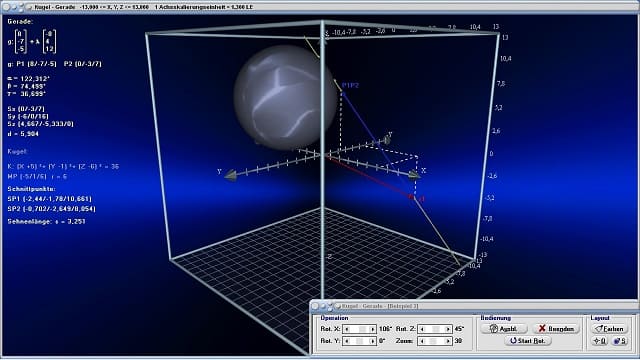The height and width of the screenshot is (360, 640).
Task: Hide the panel with the Ausbl. button
Action: (504, 329)
